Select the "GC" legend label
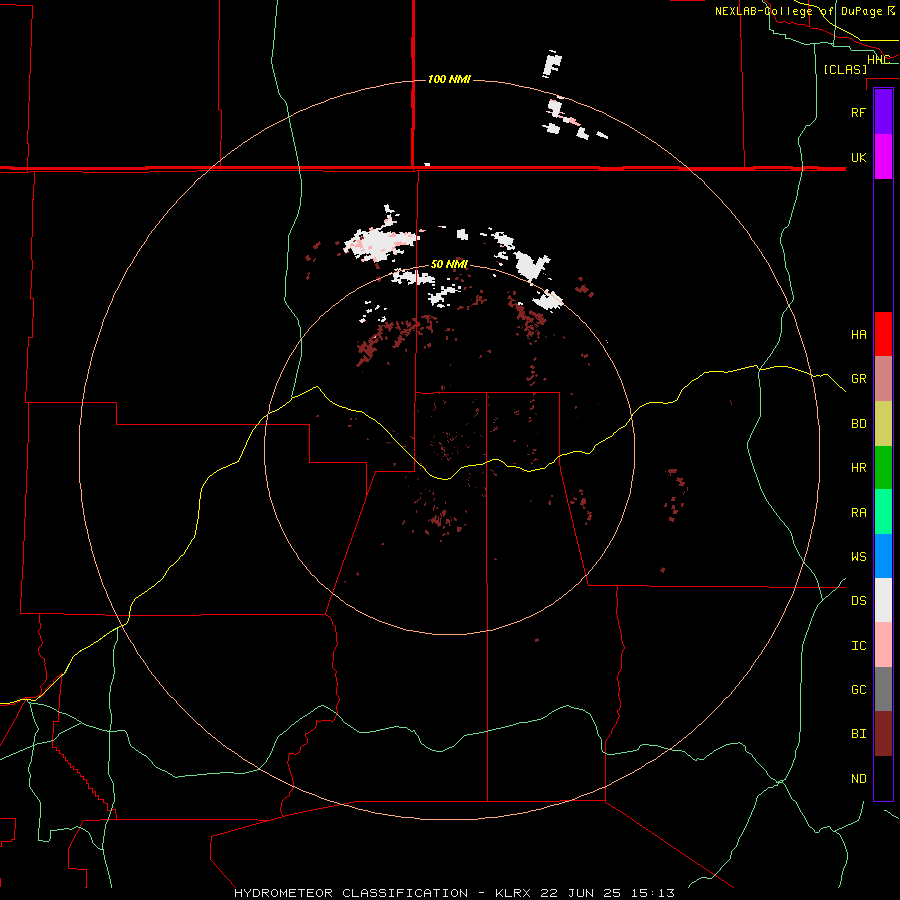The image size is (900, 900). click(858, 689)
